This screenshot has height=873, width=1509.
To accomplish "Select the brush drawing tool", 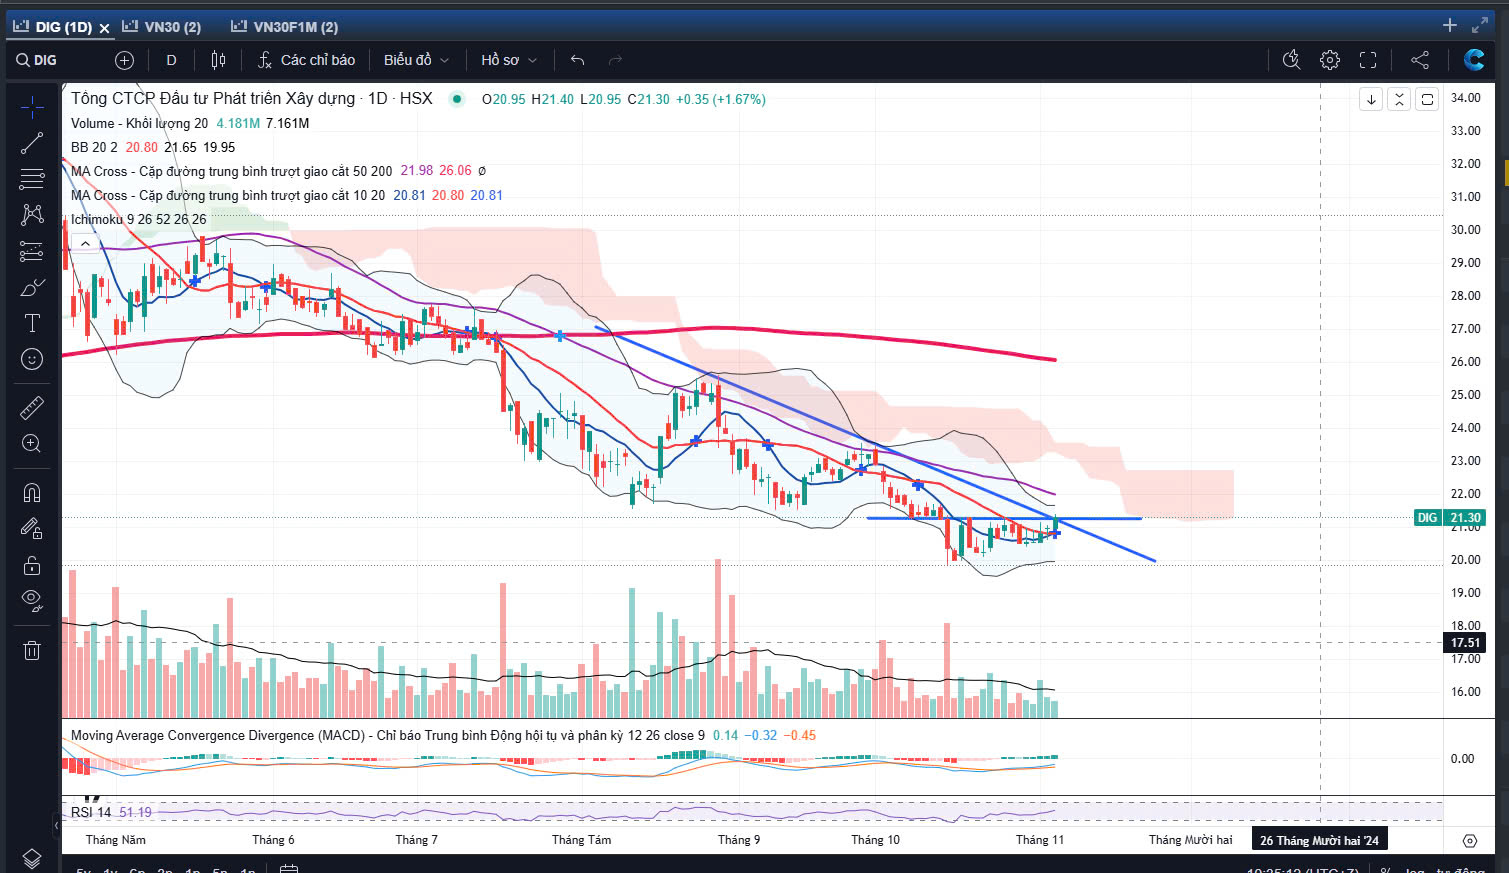I will click(32, 287).
